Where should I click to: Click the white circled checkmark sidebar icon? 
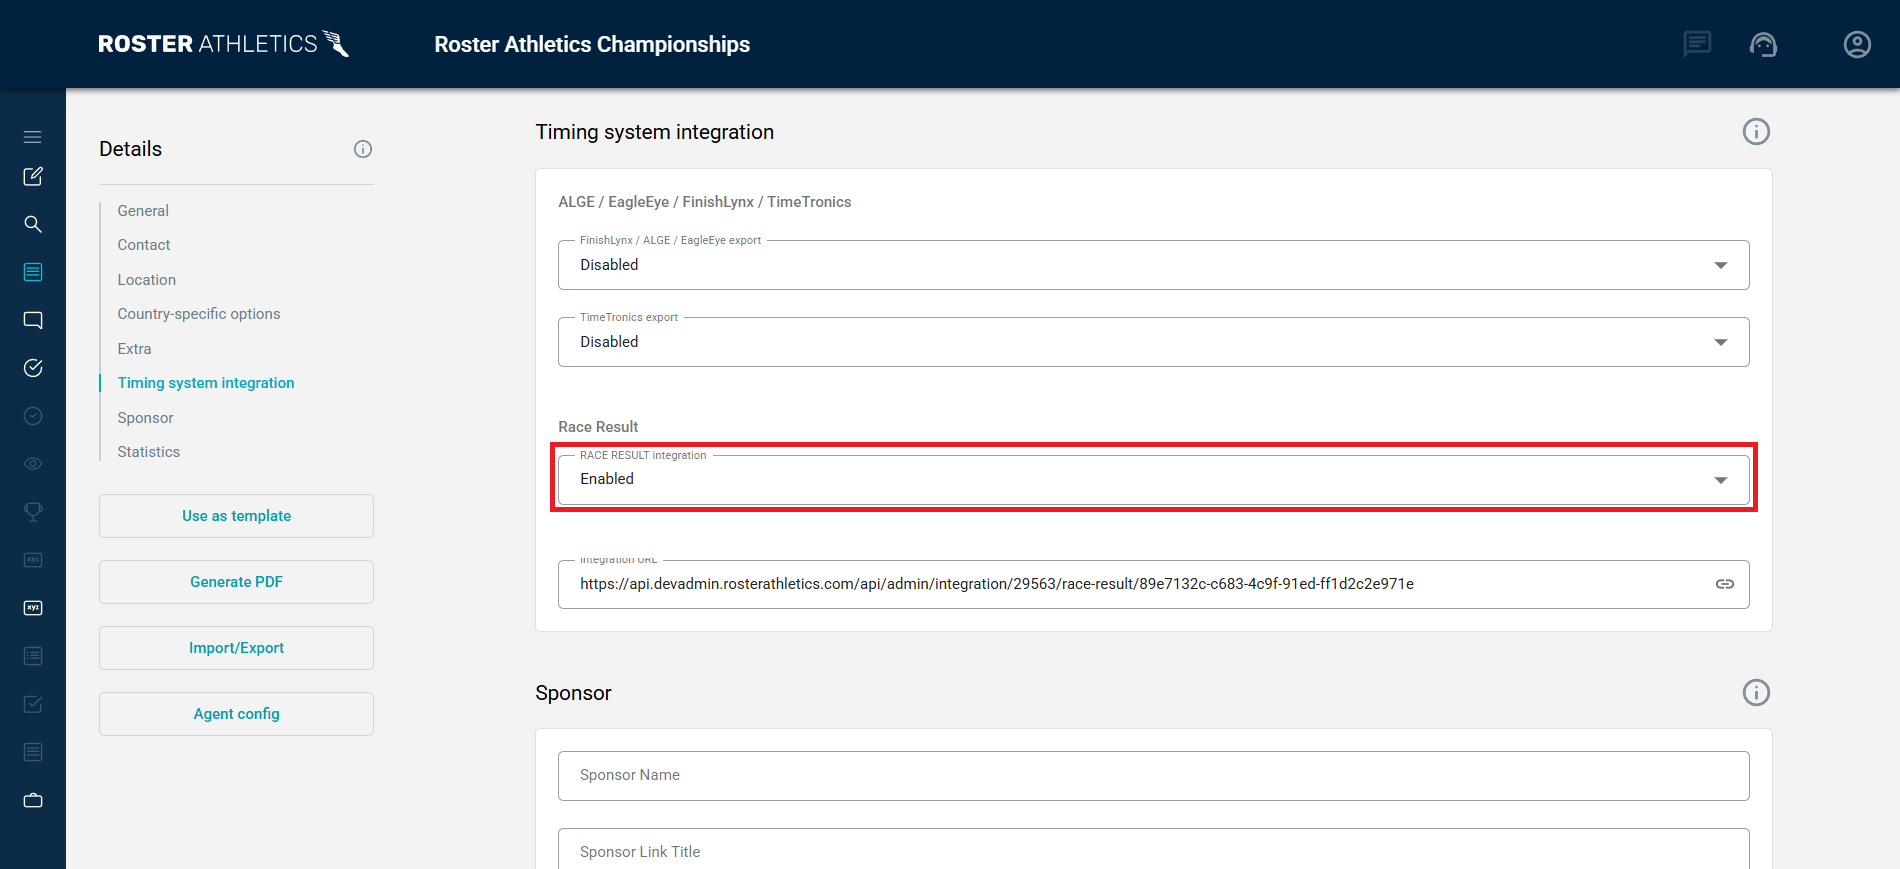click(33, 368)
